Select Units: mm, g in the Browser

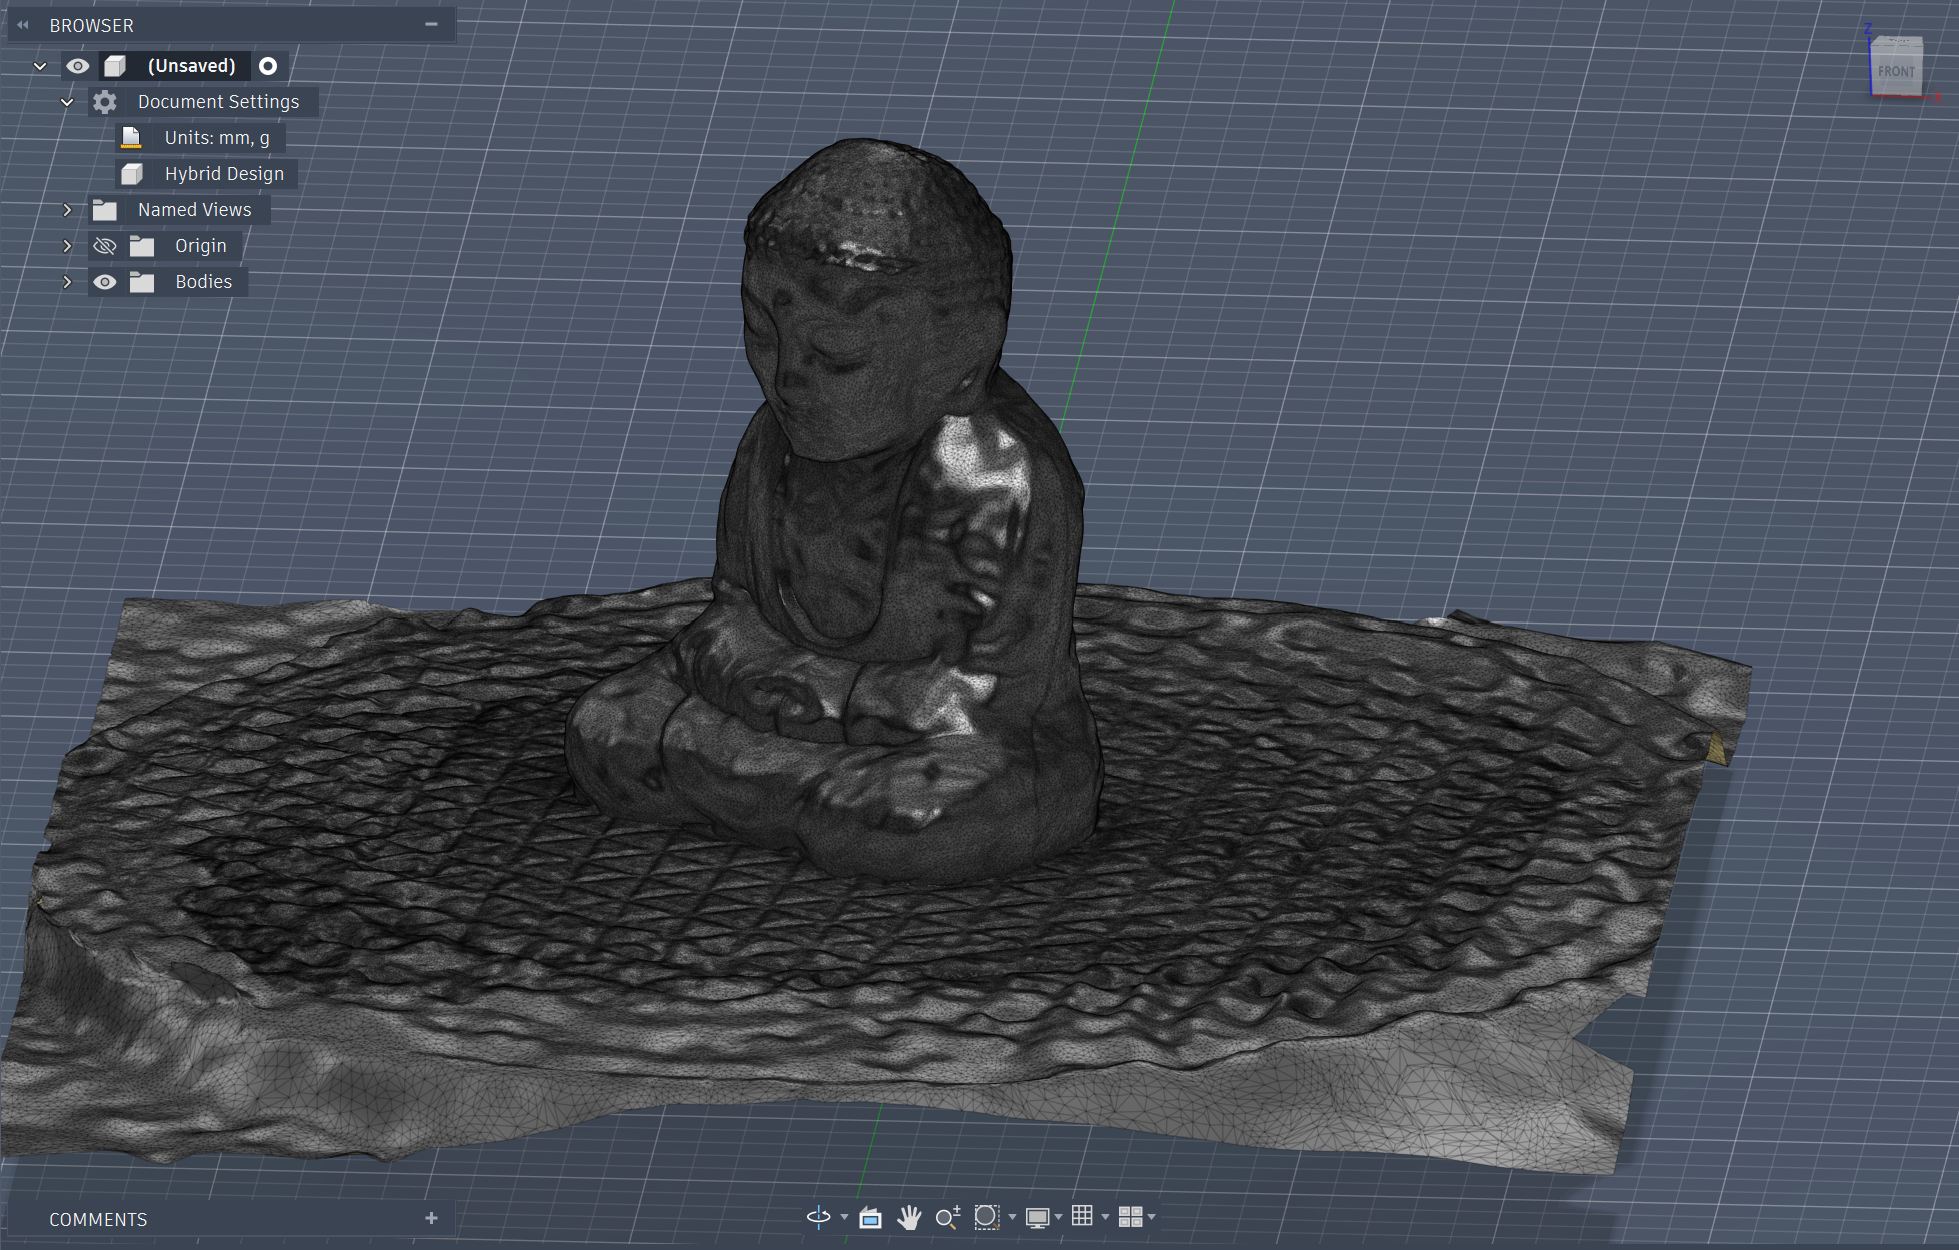[x=216, y=137]
